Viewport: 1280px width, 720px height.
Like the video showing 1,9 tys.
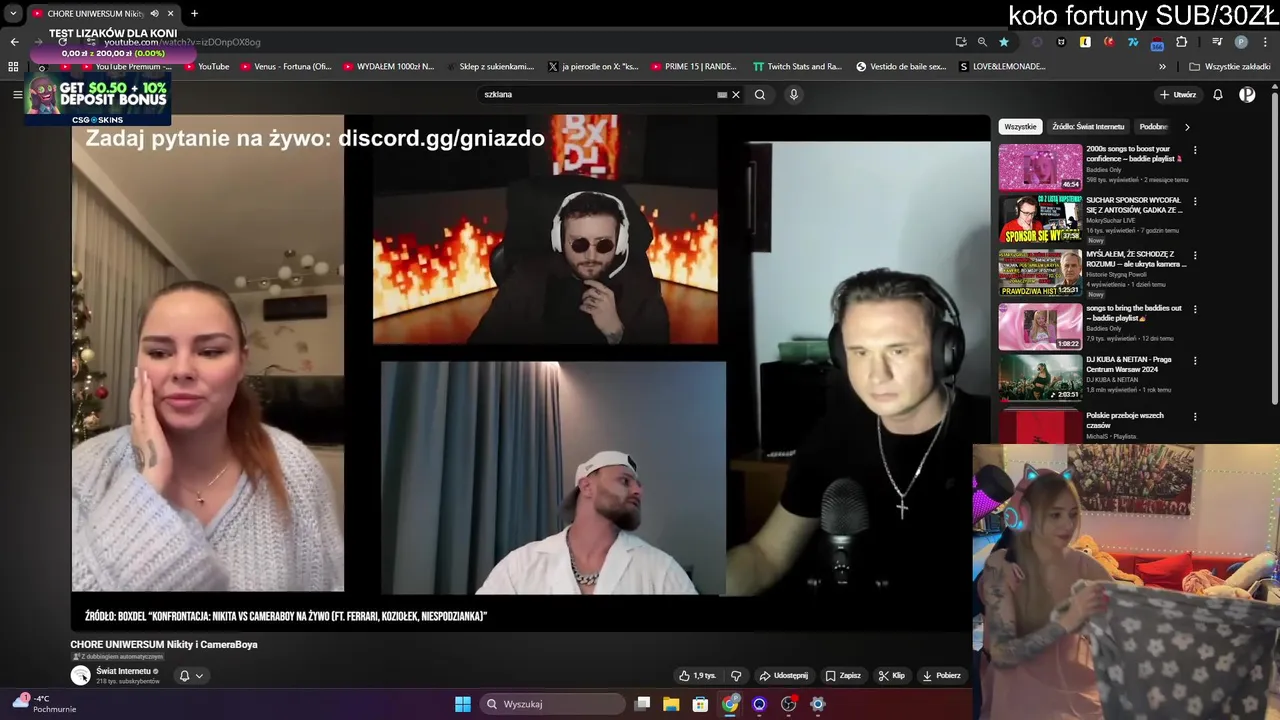tap(698, 675)
